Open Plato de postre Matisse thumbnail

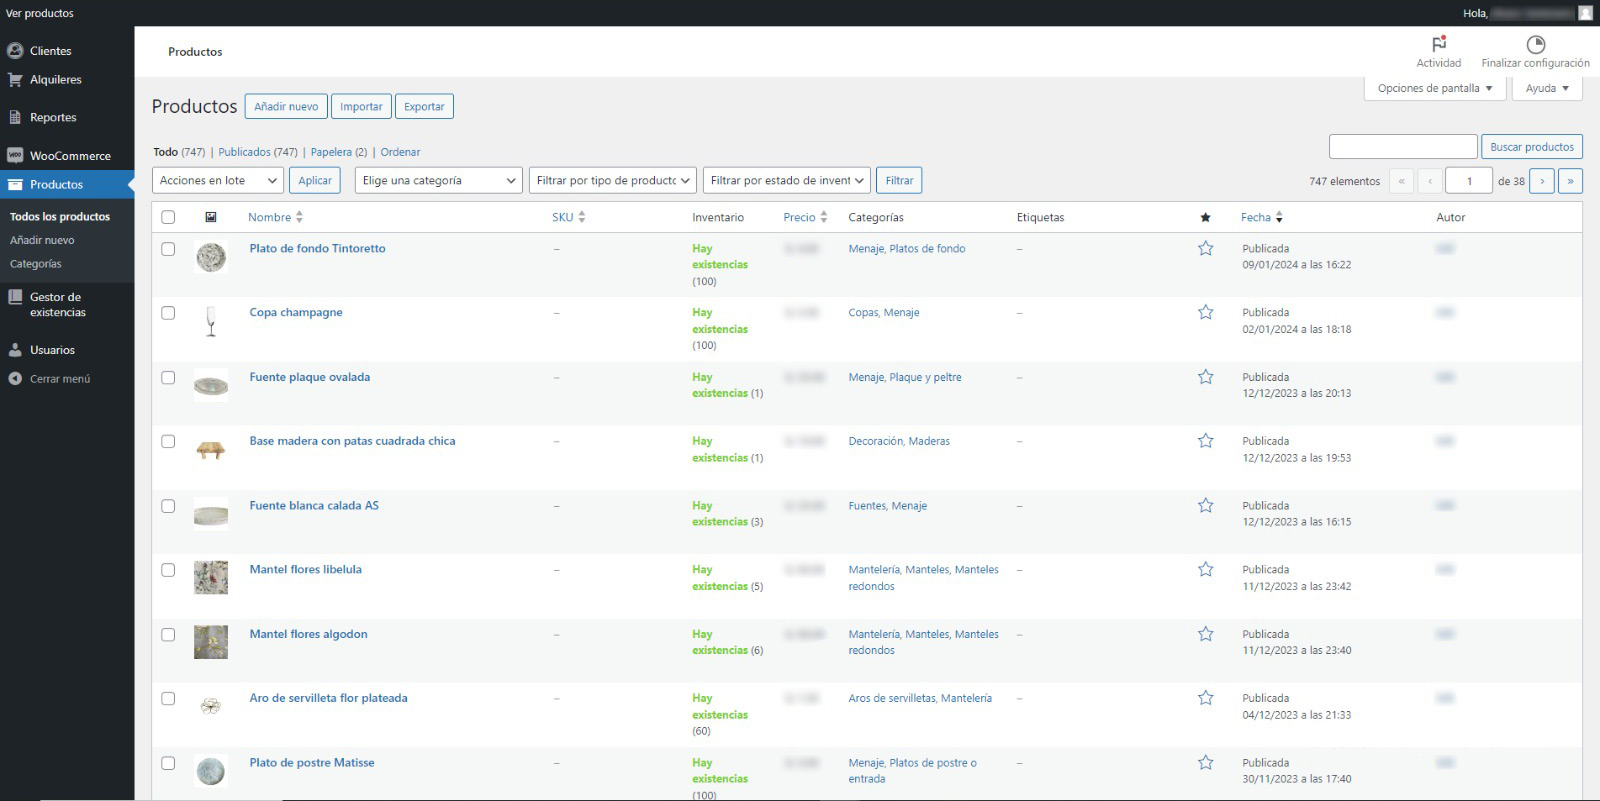[211, 771]
